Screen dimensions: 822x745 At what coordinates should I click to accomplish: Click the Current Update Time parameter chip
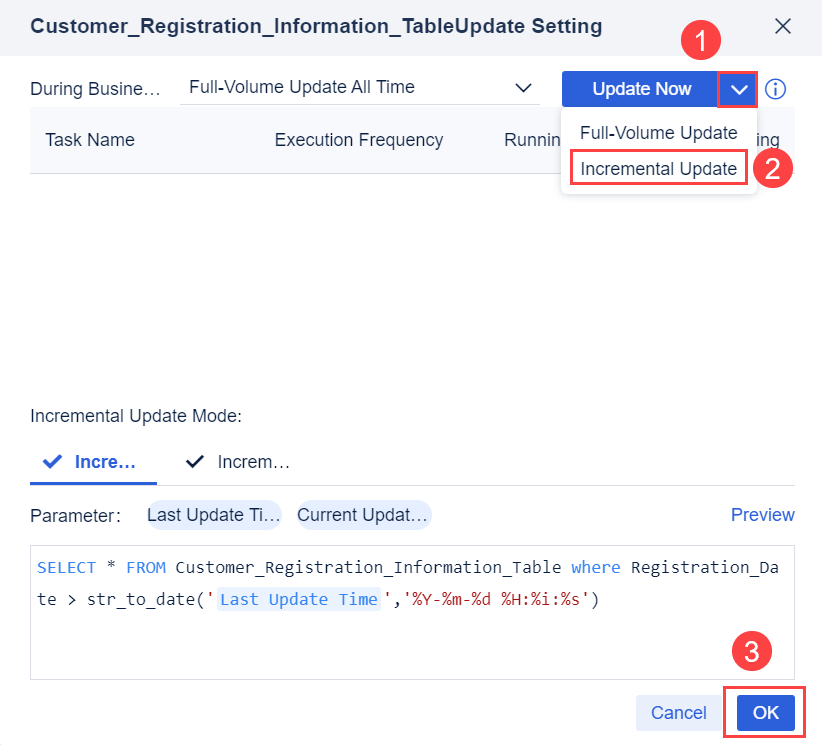(x=364, y=514)
